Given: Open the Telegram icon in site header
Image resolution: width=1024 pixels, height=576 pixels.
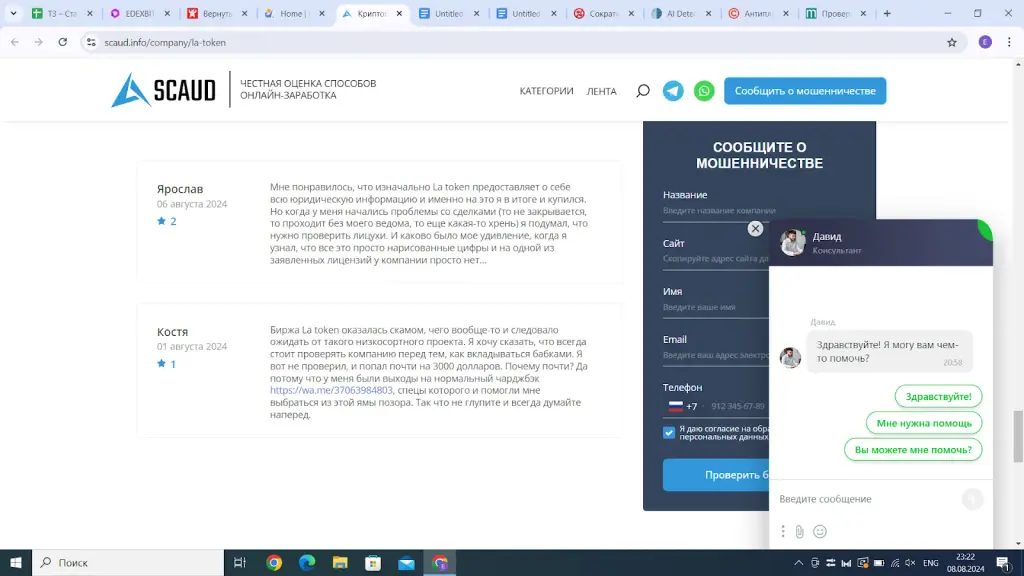Looking at the screenshot, I should click(673, 91).
